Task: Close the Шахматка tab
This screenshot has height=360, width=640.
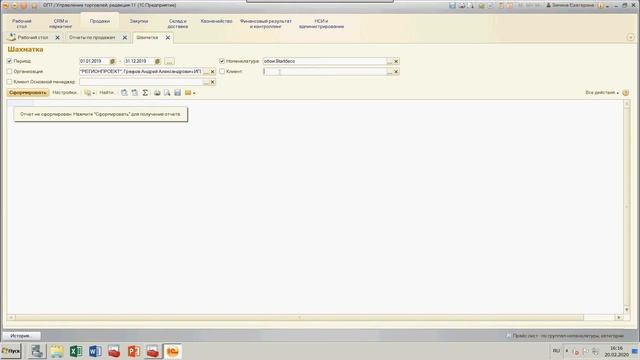Action: click(x=167, y=38)
